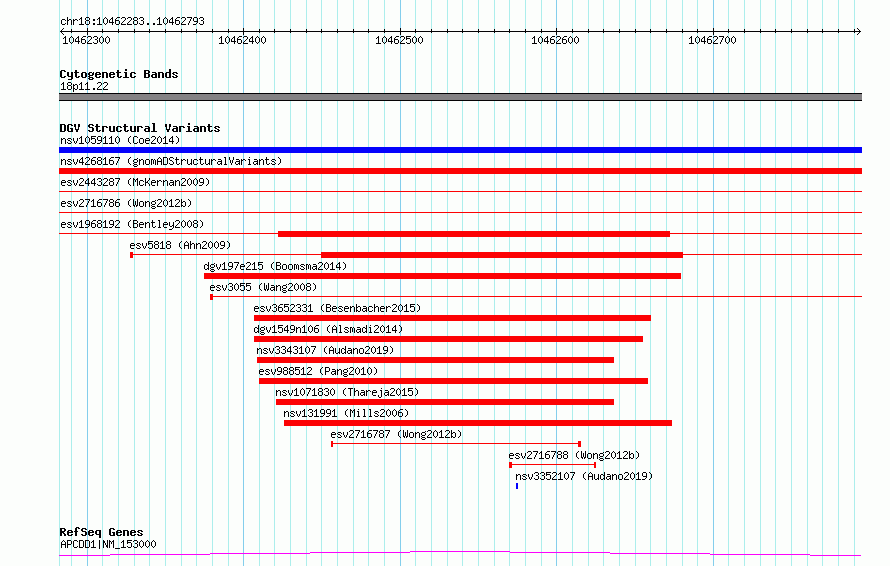
Task: Select the dgv197e215 red variant bar
Action: tap(442, 276)
